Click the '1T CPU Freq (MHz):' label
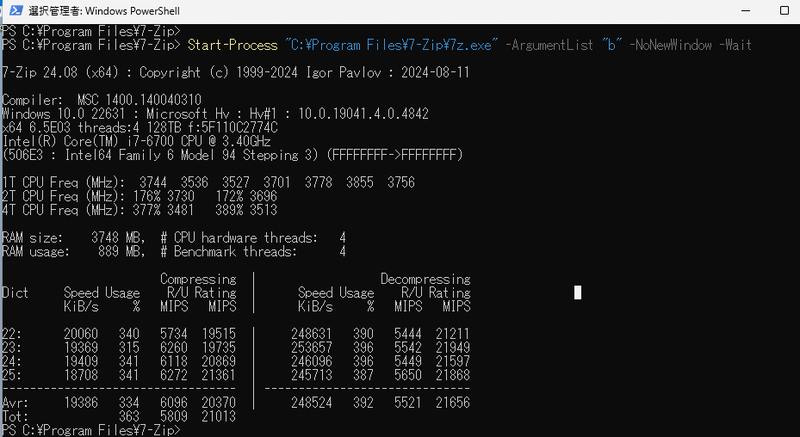 (64, 183)
